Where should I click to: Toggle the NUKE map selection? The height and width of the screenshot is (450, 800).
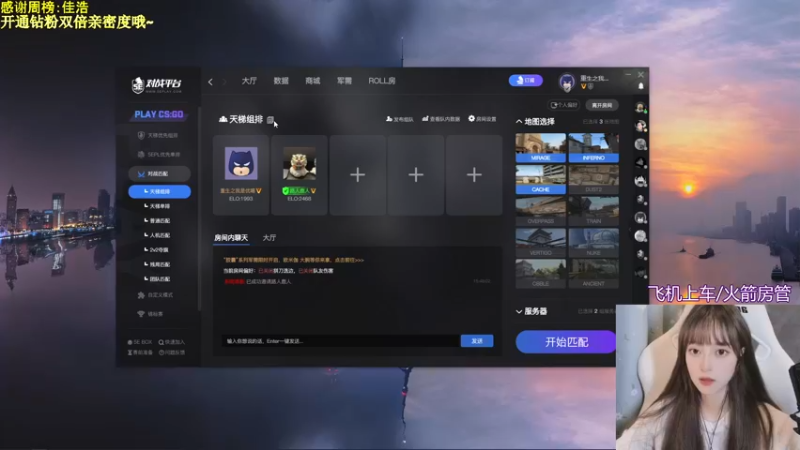click(x=593, y=243)
